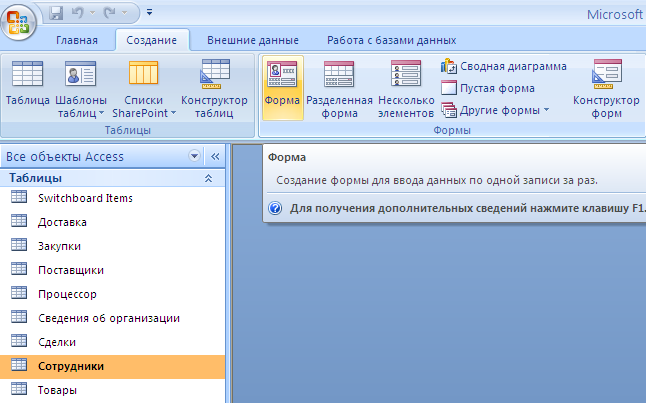Viewport: 646px width, 403px height.
Task: Open the Внешние данные tab
Action: pyautogui.click(x=253, y=40)
